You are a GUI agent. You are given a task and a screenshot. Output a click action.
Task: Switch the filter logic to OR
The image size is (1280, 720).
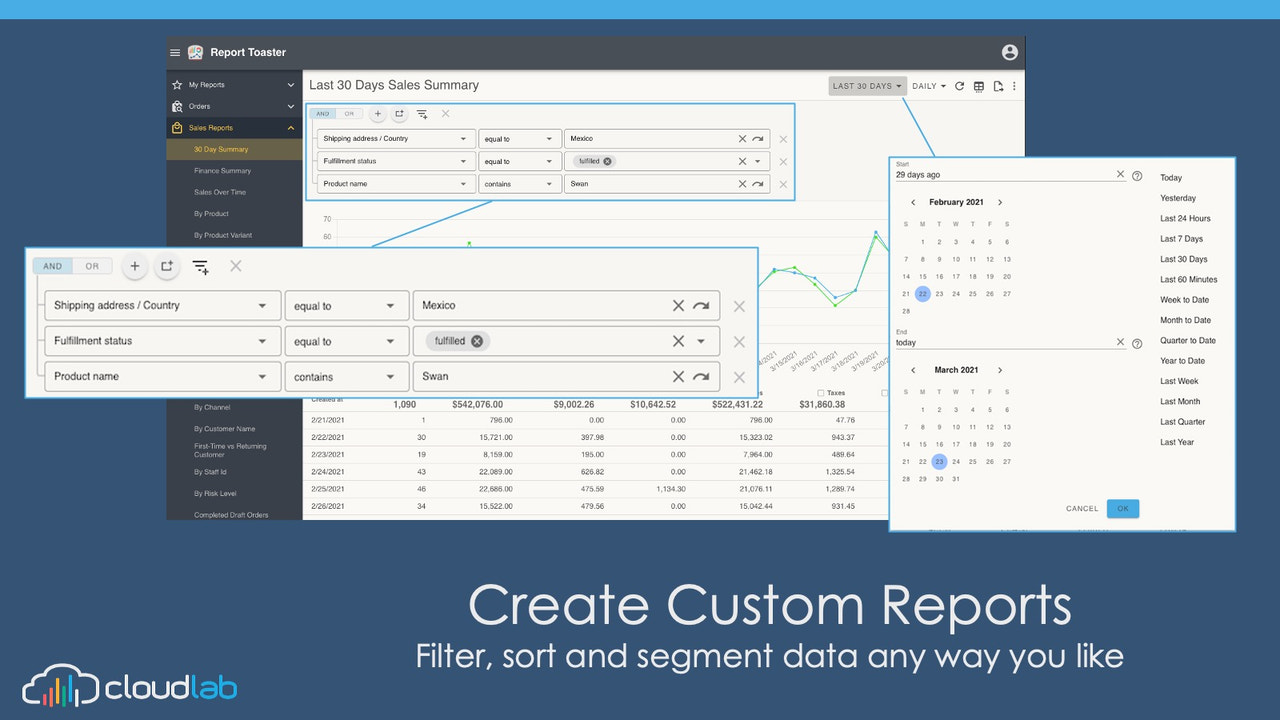point(92,266)
